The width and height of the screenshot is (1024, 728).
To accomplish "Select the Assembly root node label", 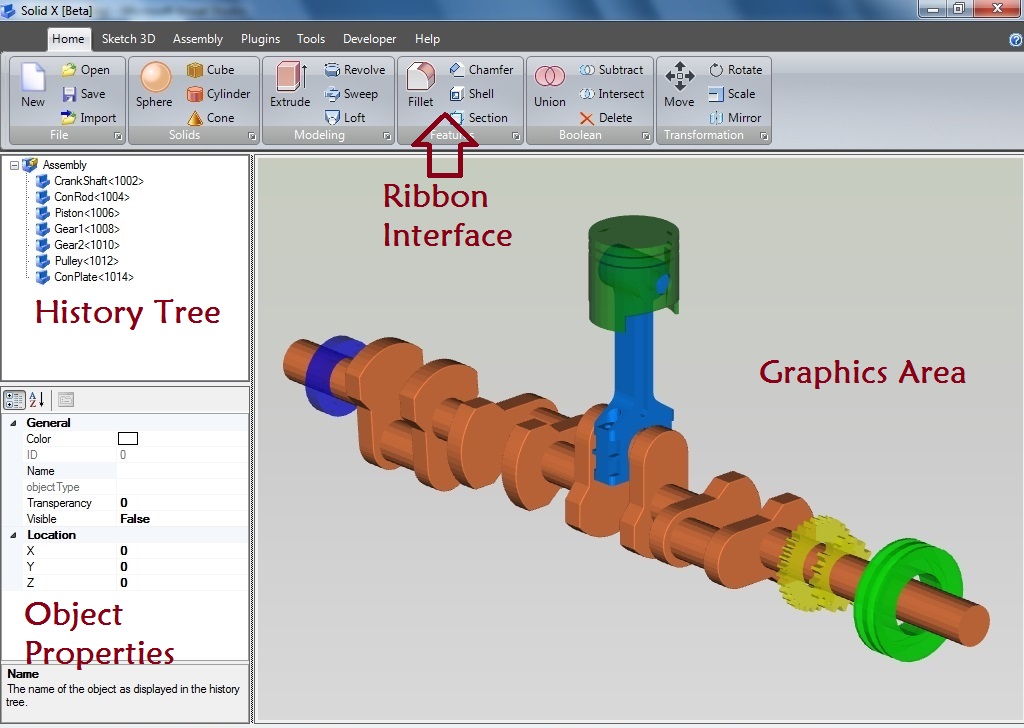I will tap(65, 165).
